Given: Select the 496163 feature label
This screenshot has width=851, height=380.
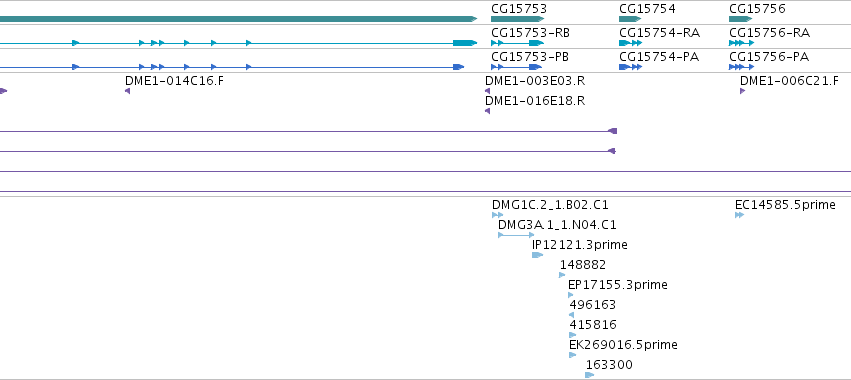Looking at the screenshot, I should [593, 305].
